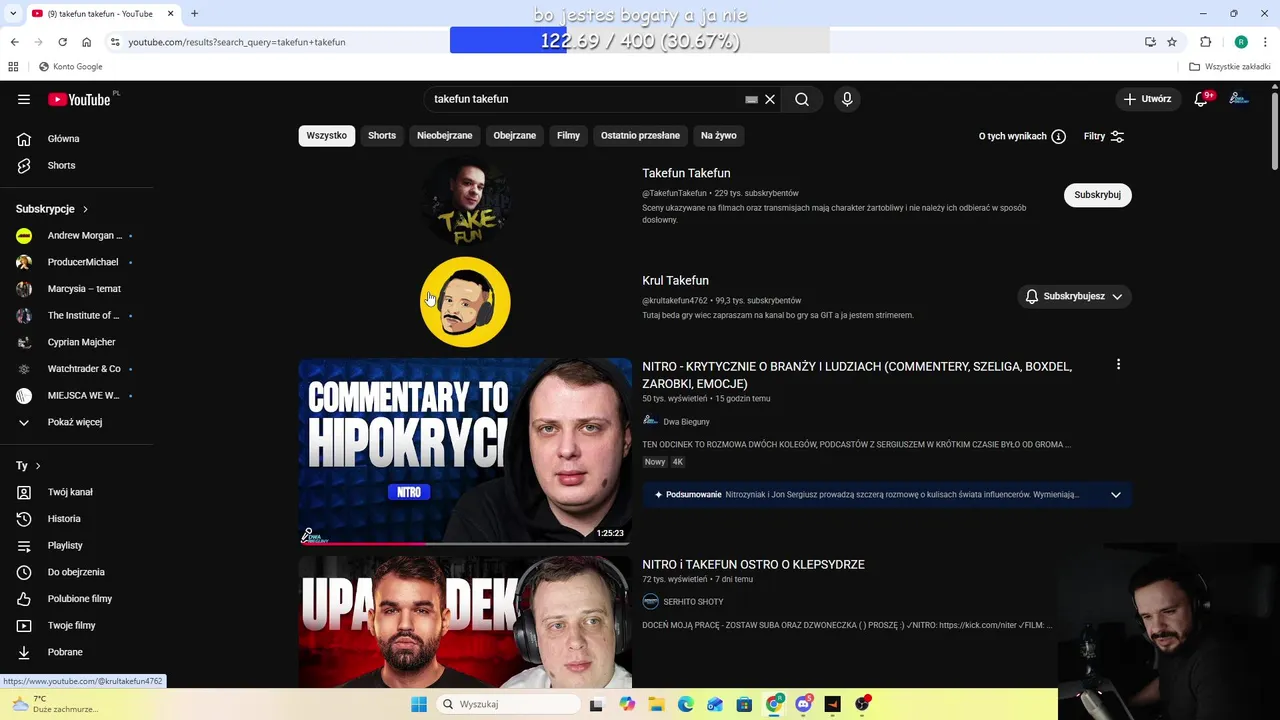Open Andrew Morgan subscription channel
Image resolution: width=1280 pixels, height=720 pixels.
point(85,236)
